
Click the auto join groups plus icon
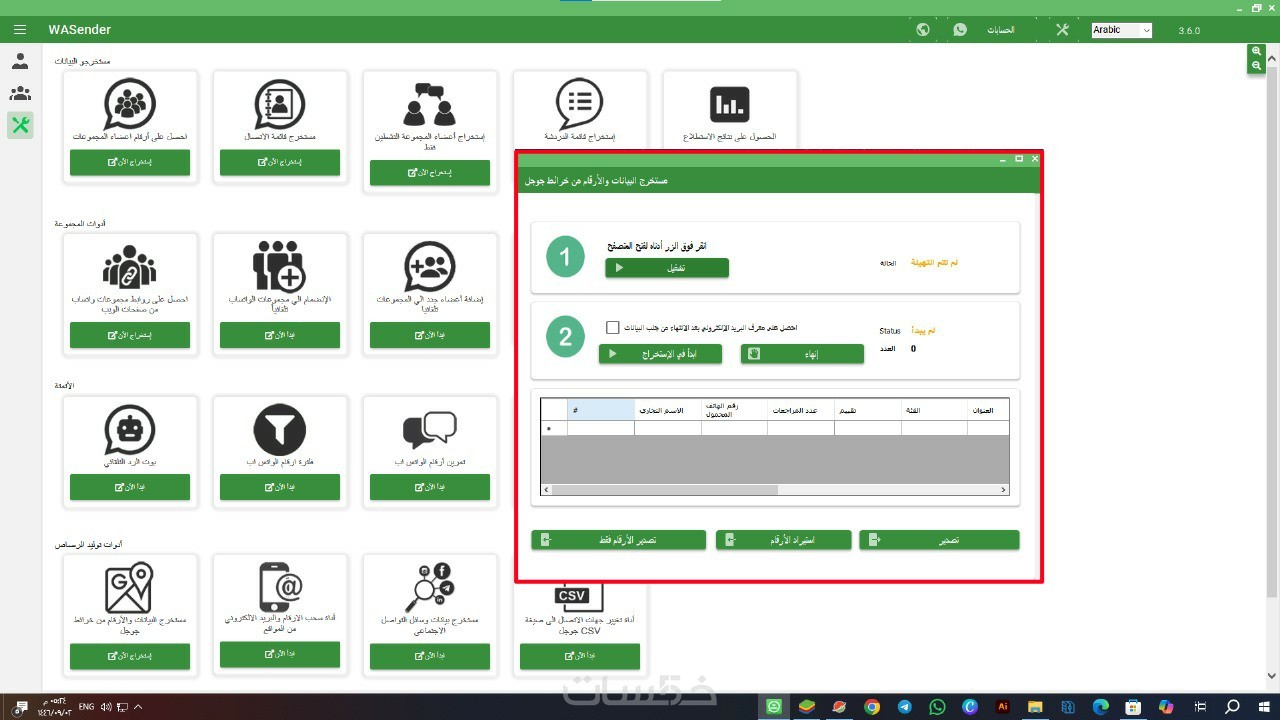pyautogui.click(x=280, y=266)
